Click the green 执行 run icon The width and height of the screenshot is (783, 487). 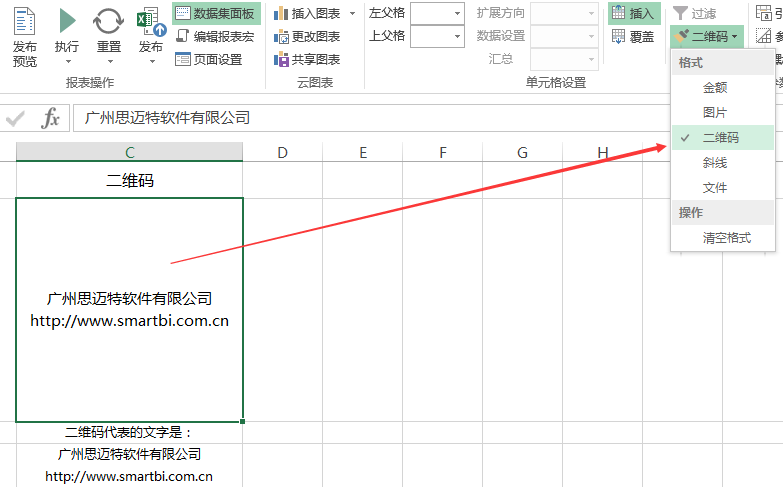point(67,21)
